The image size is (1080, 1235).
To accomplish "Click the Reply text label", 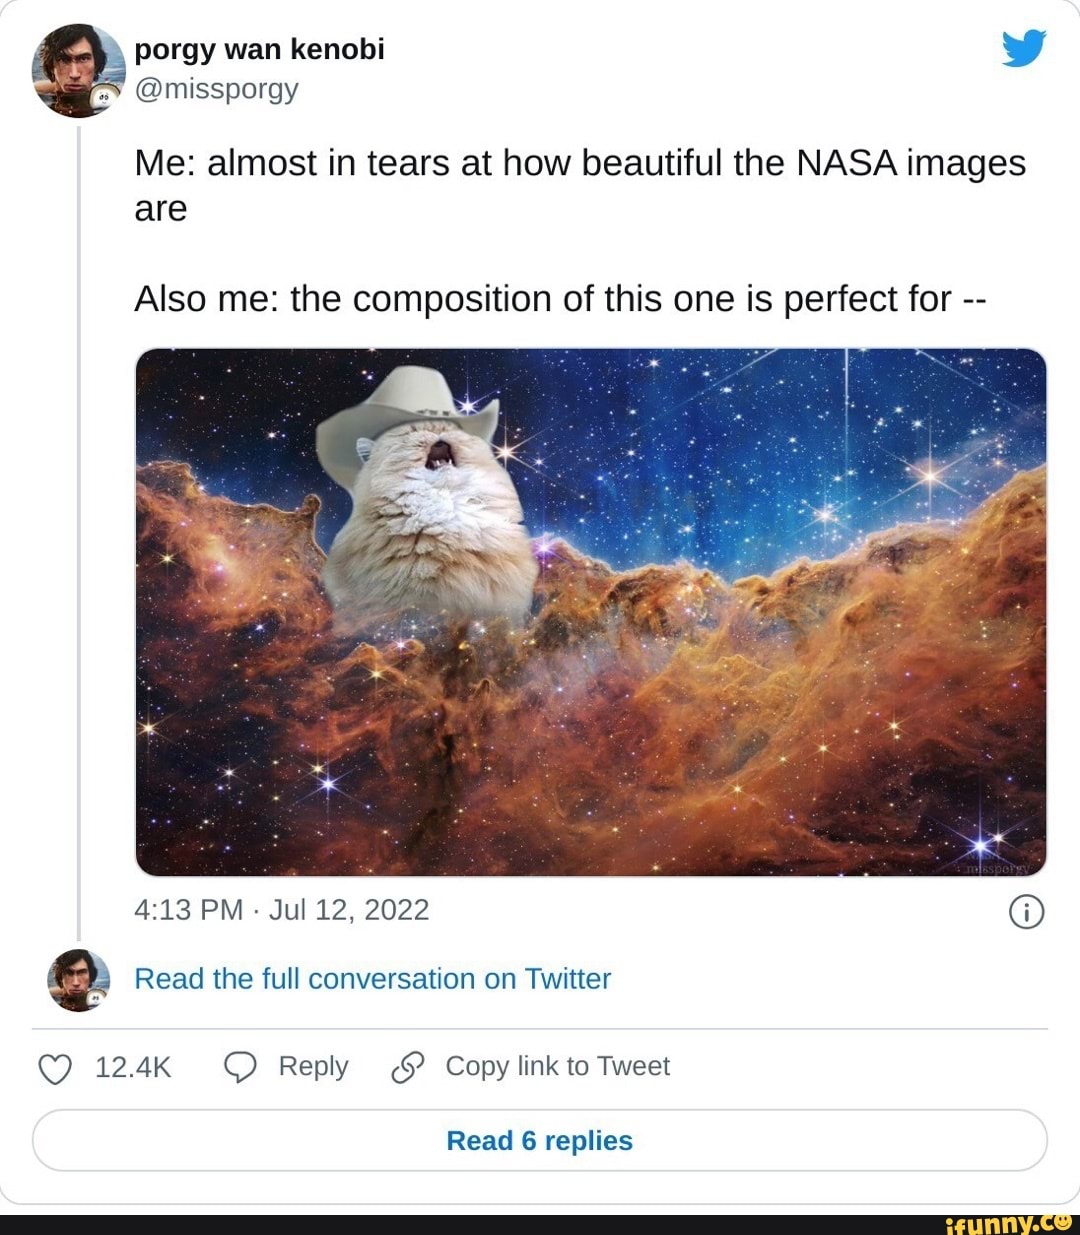I will point(311,1067).
